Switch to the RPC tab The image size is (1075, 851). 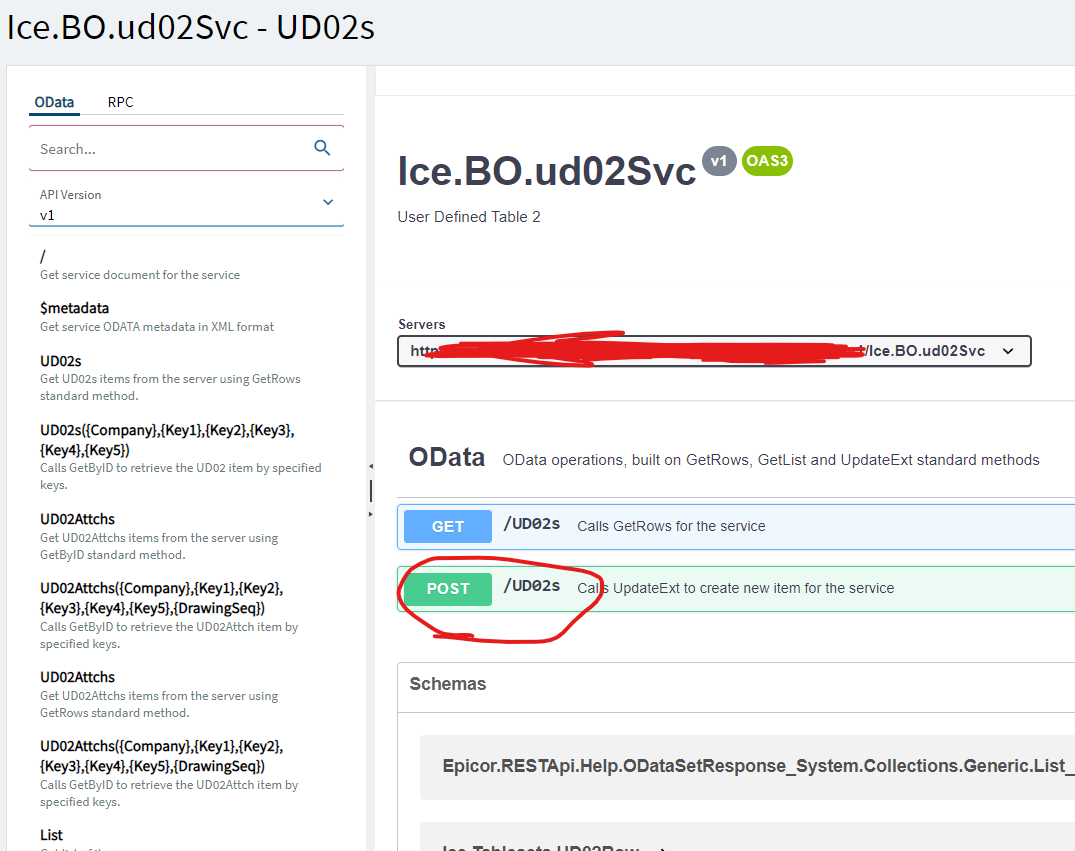coord(121,102)
